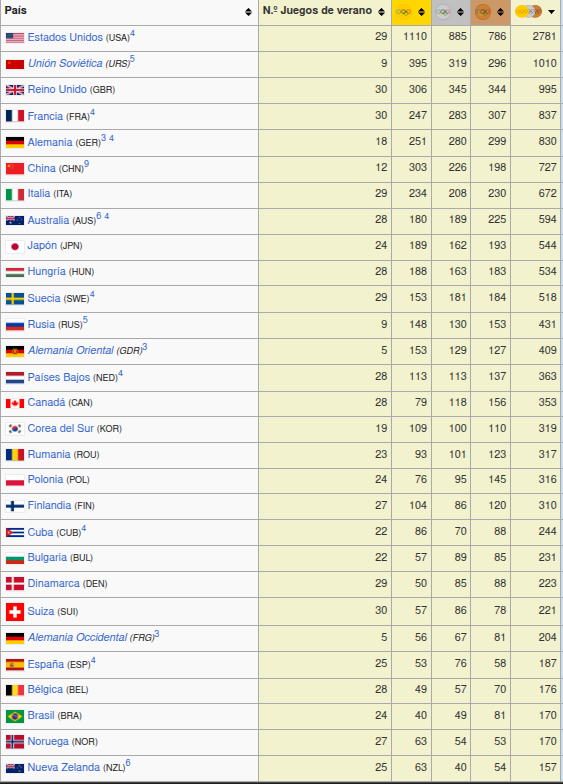Select gold count 1110 for Estados Unidos
This screenshot has height=784, width=563.
(415, 36)
